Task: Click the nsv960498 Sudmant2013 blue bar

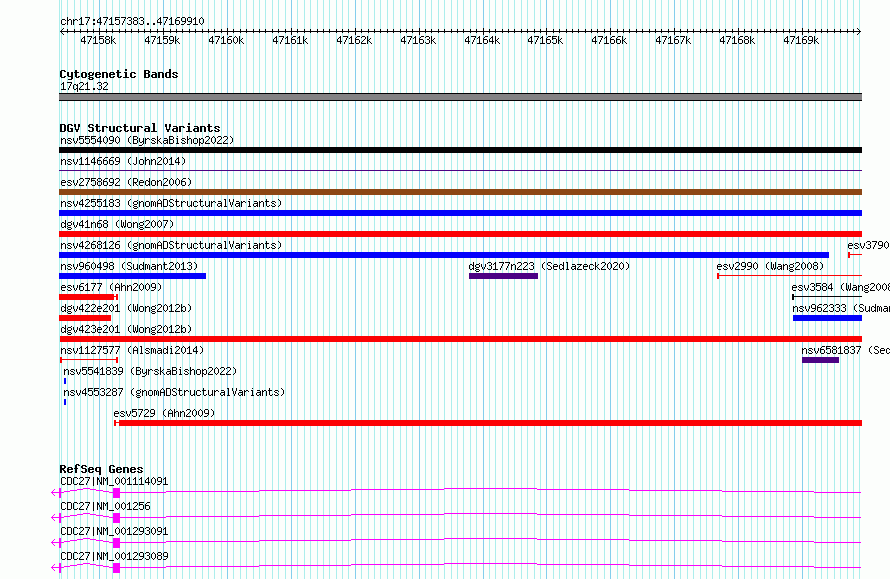Action: 132,276
